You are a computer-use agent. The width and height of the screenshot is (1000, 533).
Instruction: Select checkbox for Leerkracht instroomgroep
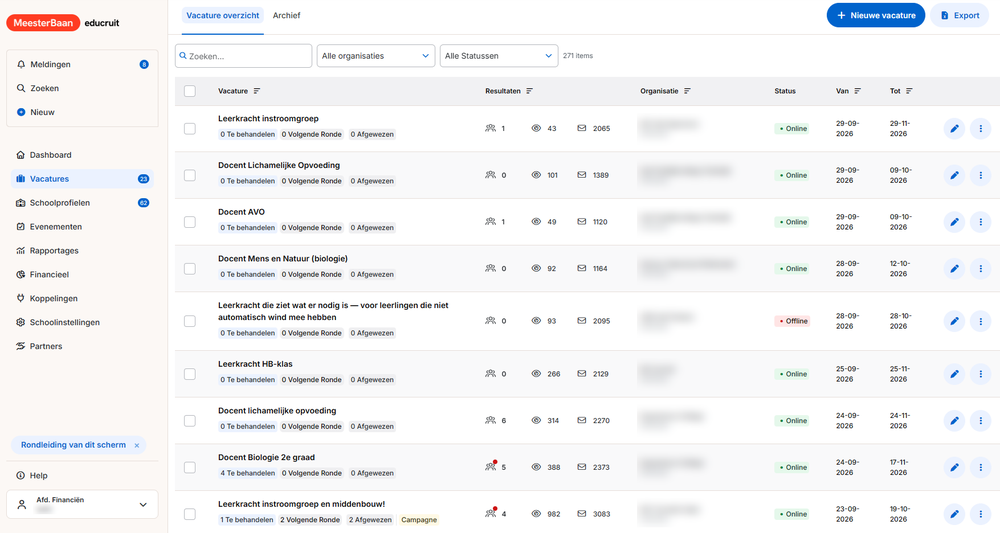pos(190,129)
